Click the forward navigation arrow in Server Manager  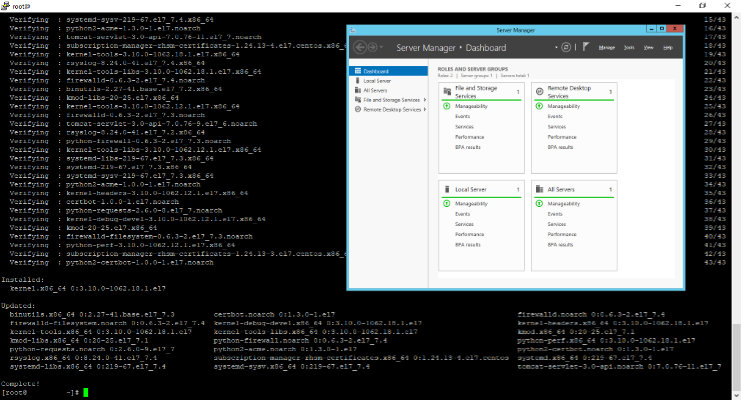[x=370, y=48]
